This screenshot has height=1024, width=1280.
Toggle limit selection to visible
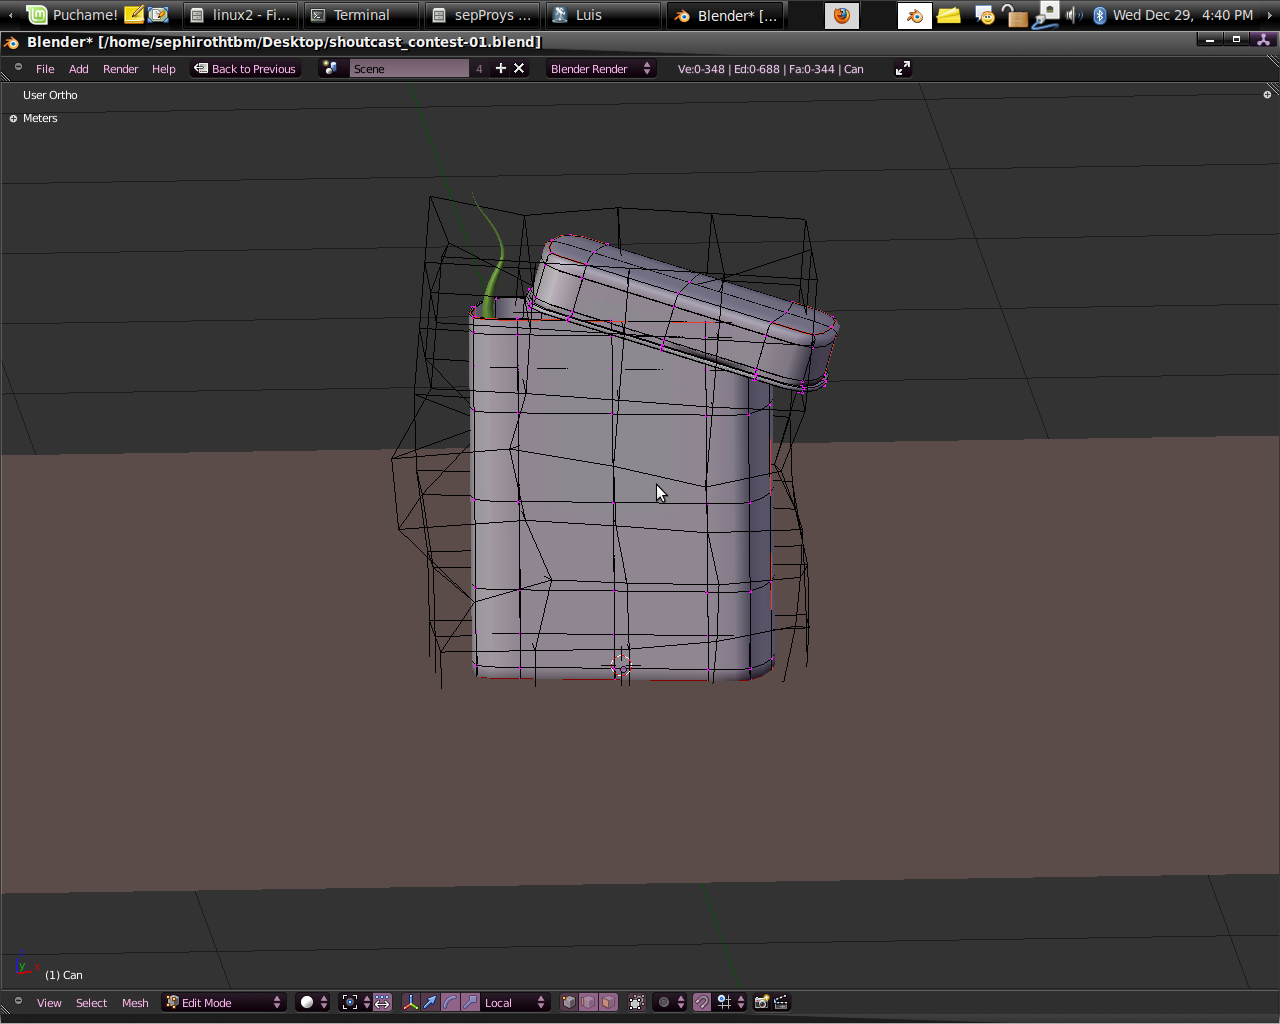(636, 1002)
